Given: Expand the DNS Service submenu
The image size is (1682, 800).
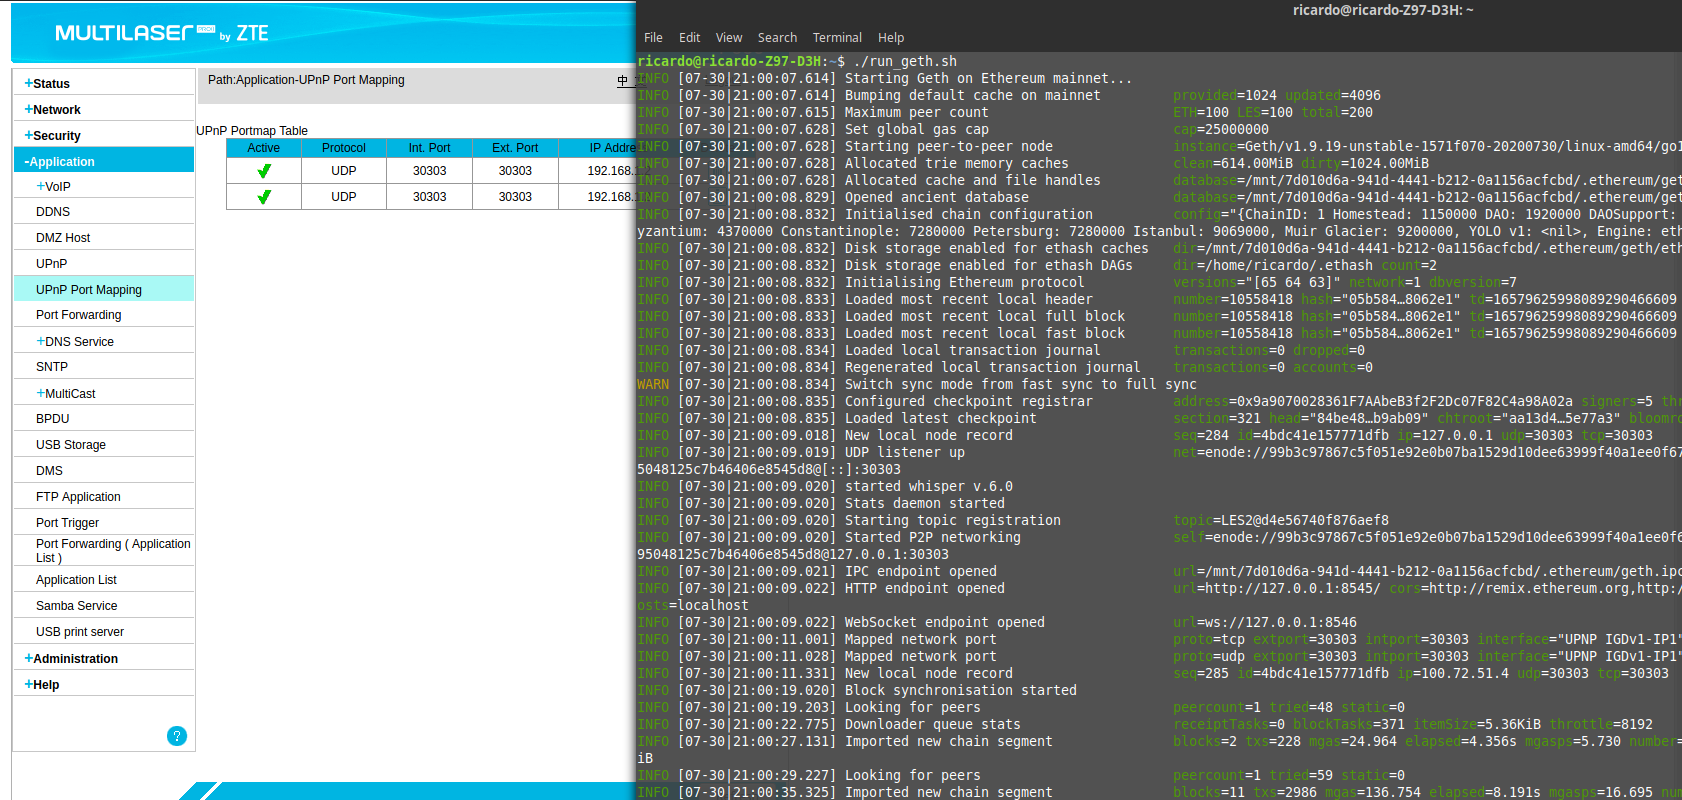Looking at the screenshot, I should [75, 341].
